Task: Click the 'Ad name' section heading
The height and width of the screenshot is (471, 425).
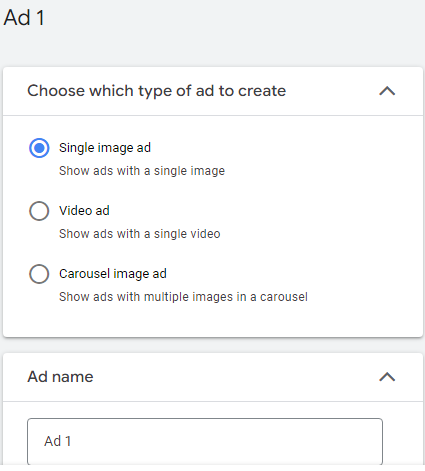Action: point(60,377)
